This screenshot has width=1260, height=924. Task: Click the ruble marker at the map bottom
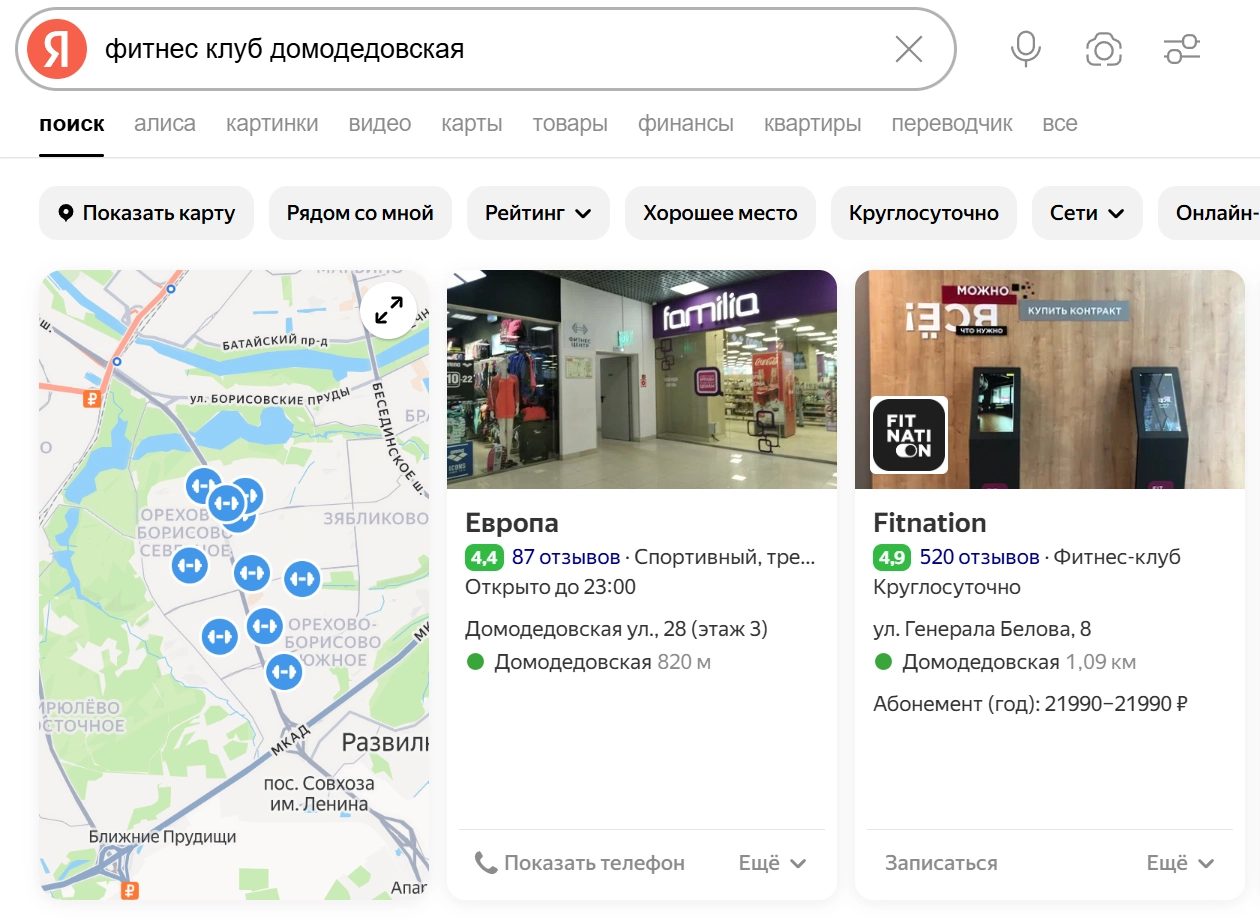(x=128, y=890)
